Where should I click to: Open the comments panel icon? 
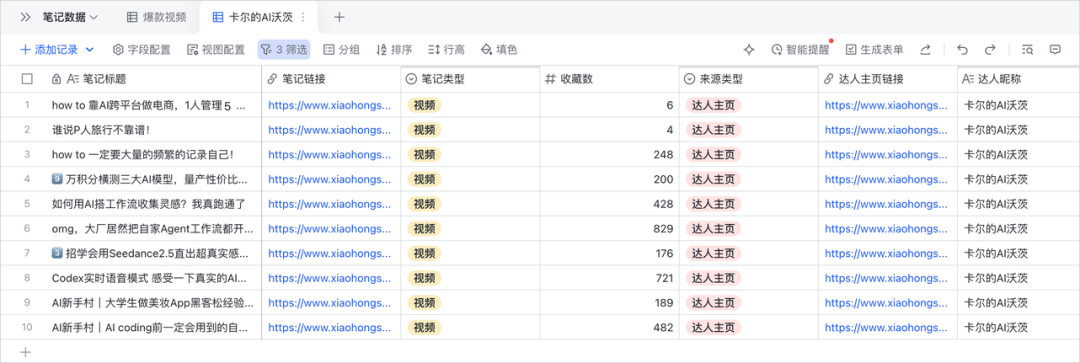[1055, 50]
